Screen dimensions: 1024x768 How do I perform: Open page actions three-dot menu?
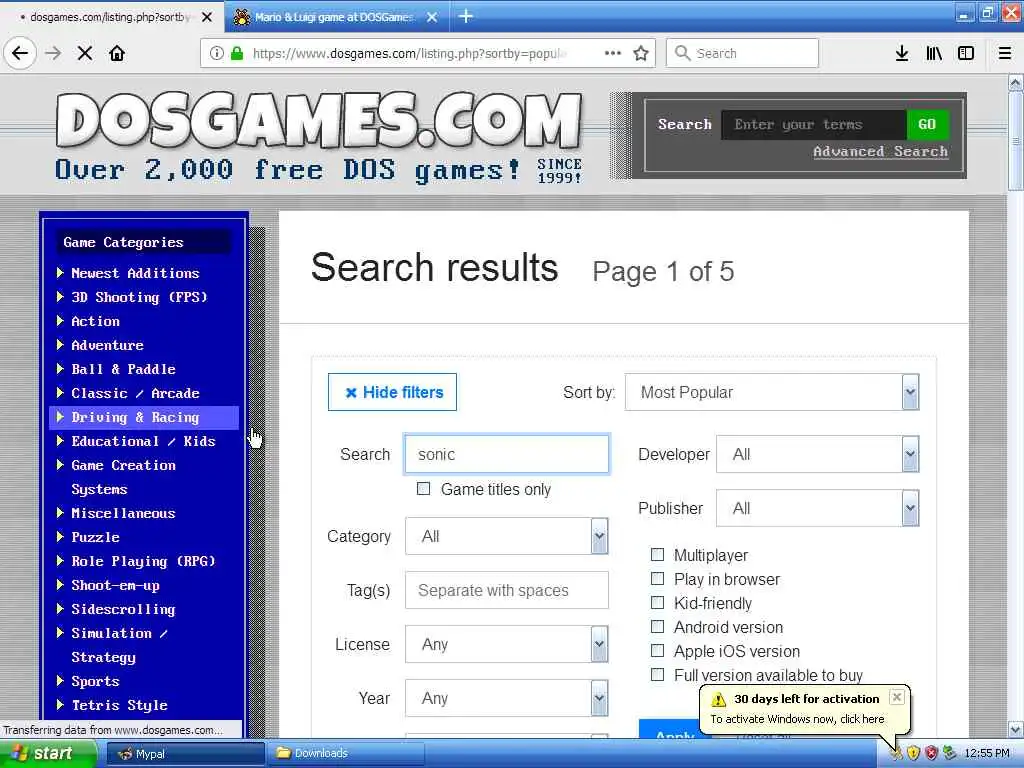(x=613, y=53)
